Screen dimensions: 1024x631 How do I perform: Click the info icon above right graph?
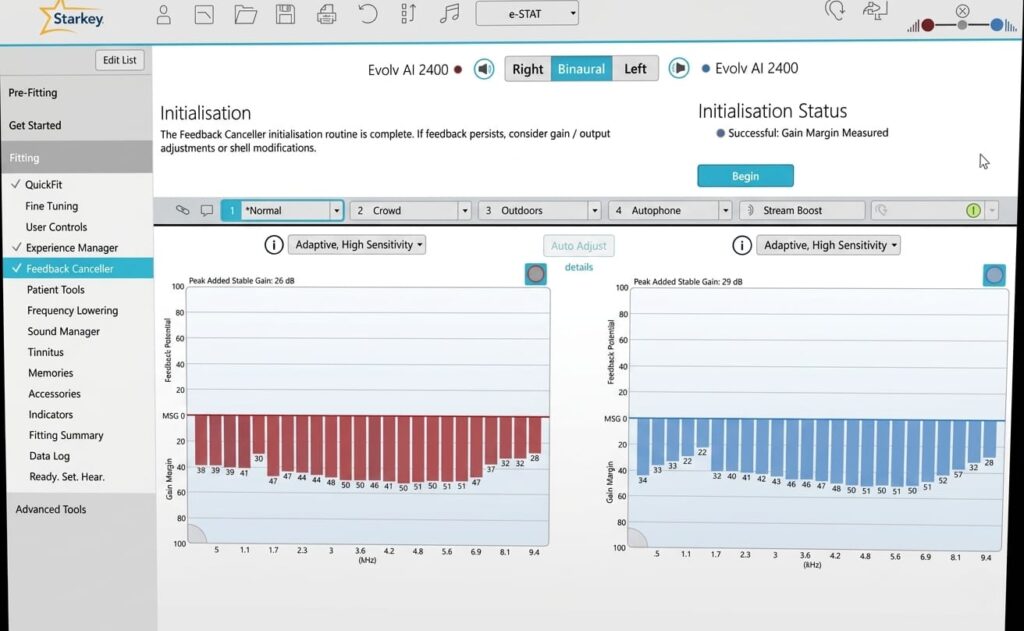[x=742, y=245]
